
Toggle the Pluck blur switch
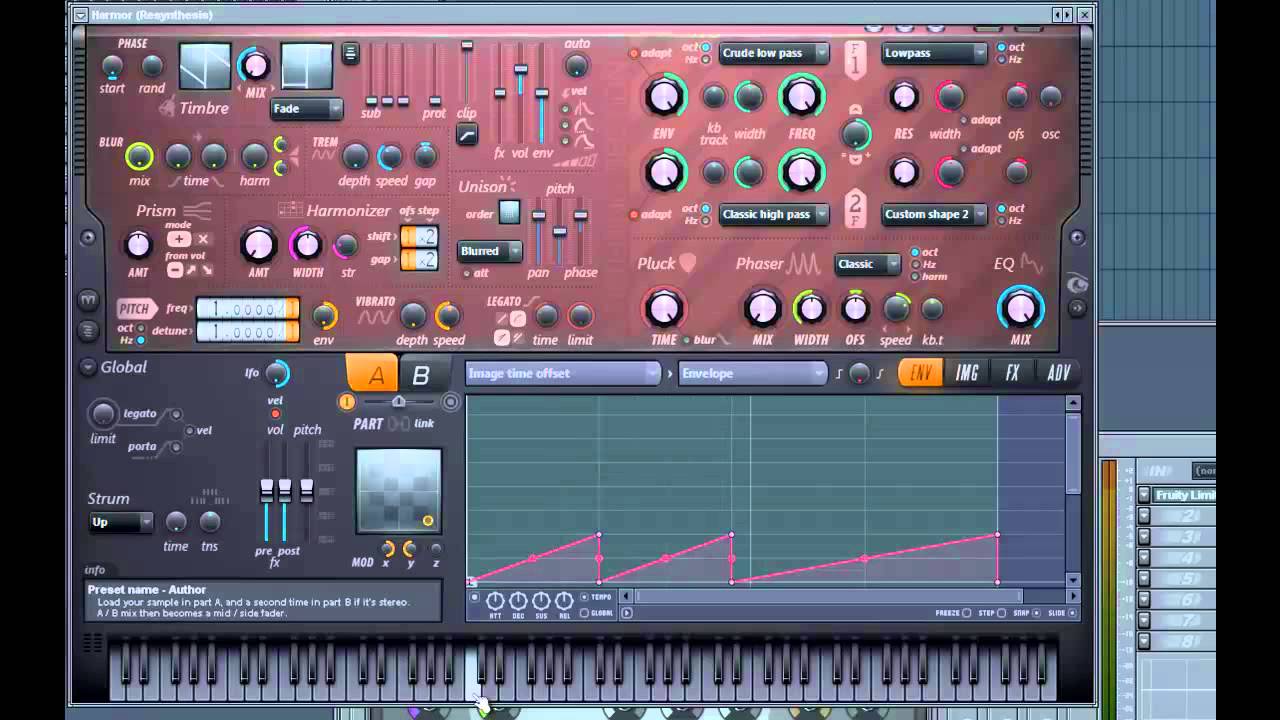click(686, 340)
